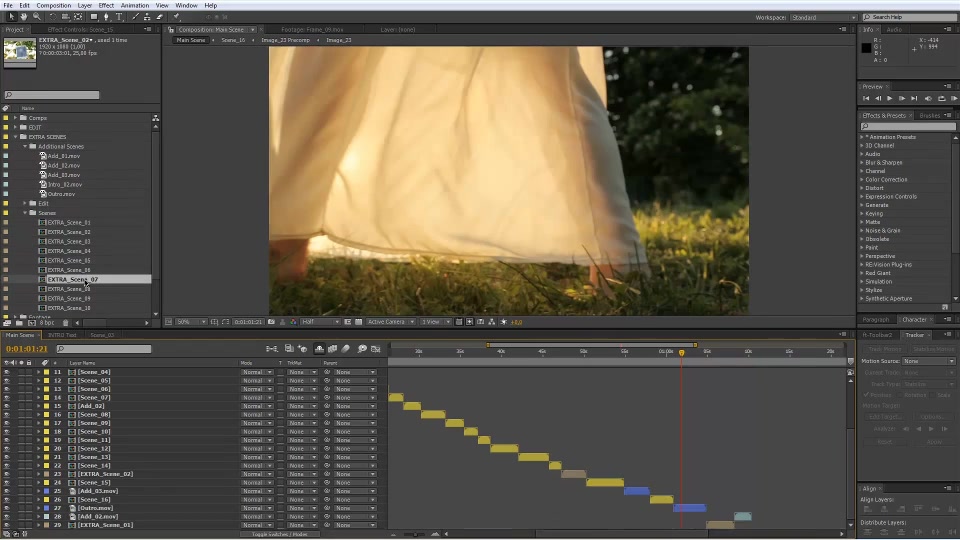Select the Clone Stamp tool

[147, 17]
